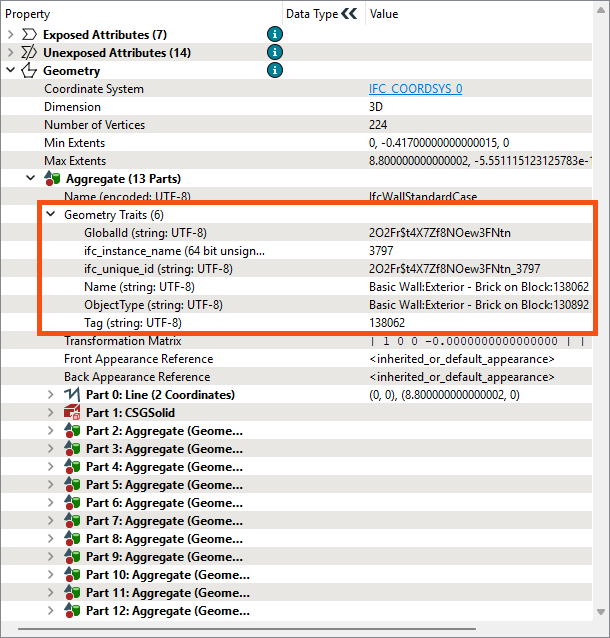Expand the Unexposed Attributes (14) section
The height and width of the screenshot is (638, 610).
pyautogui.click(x=11, y=53)
